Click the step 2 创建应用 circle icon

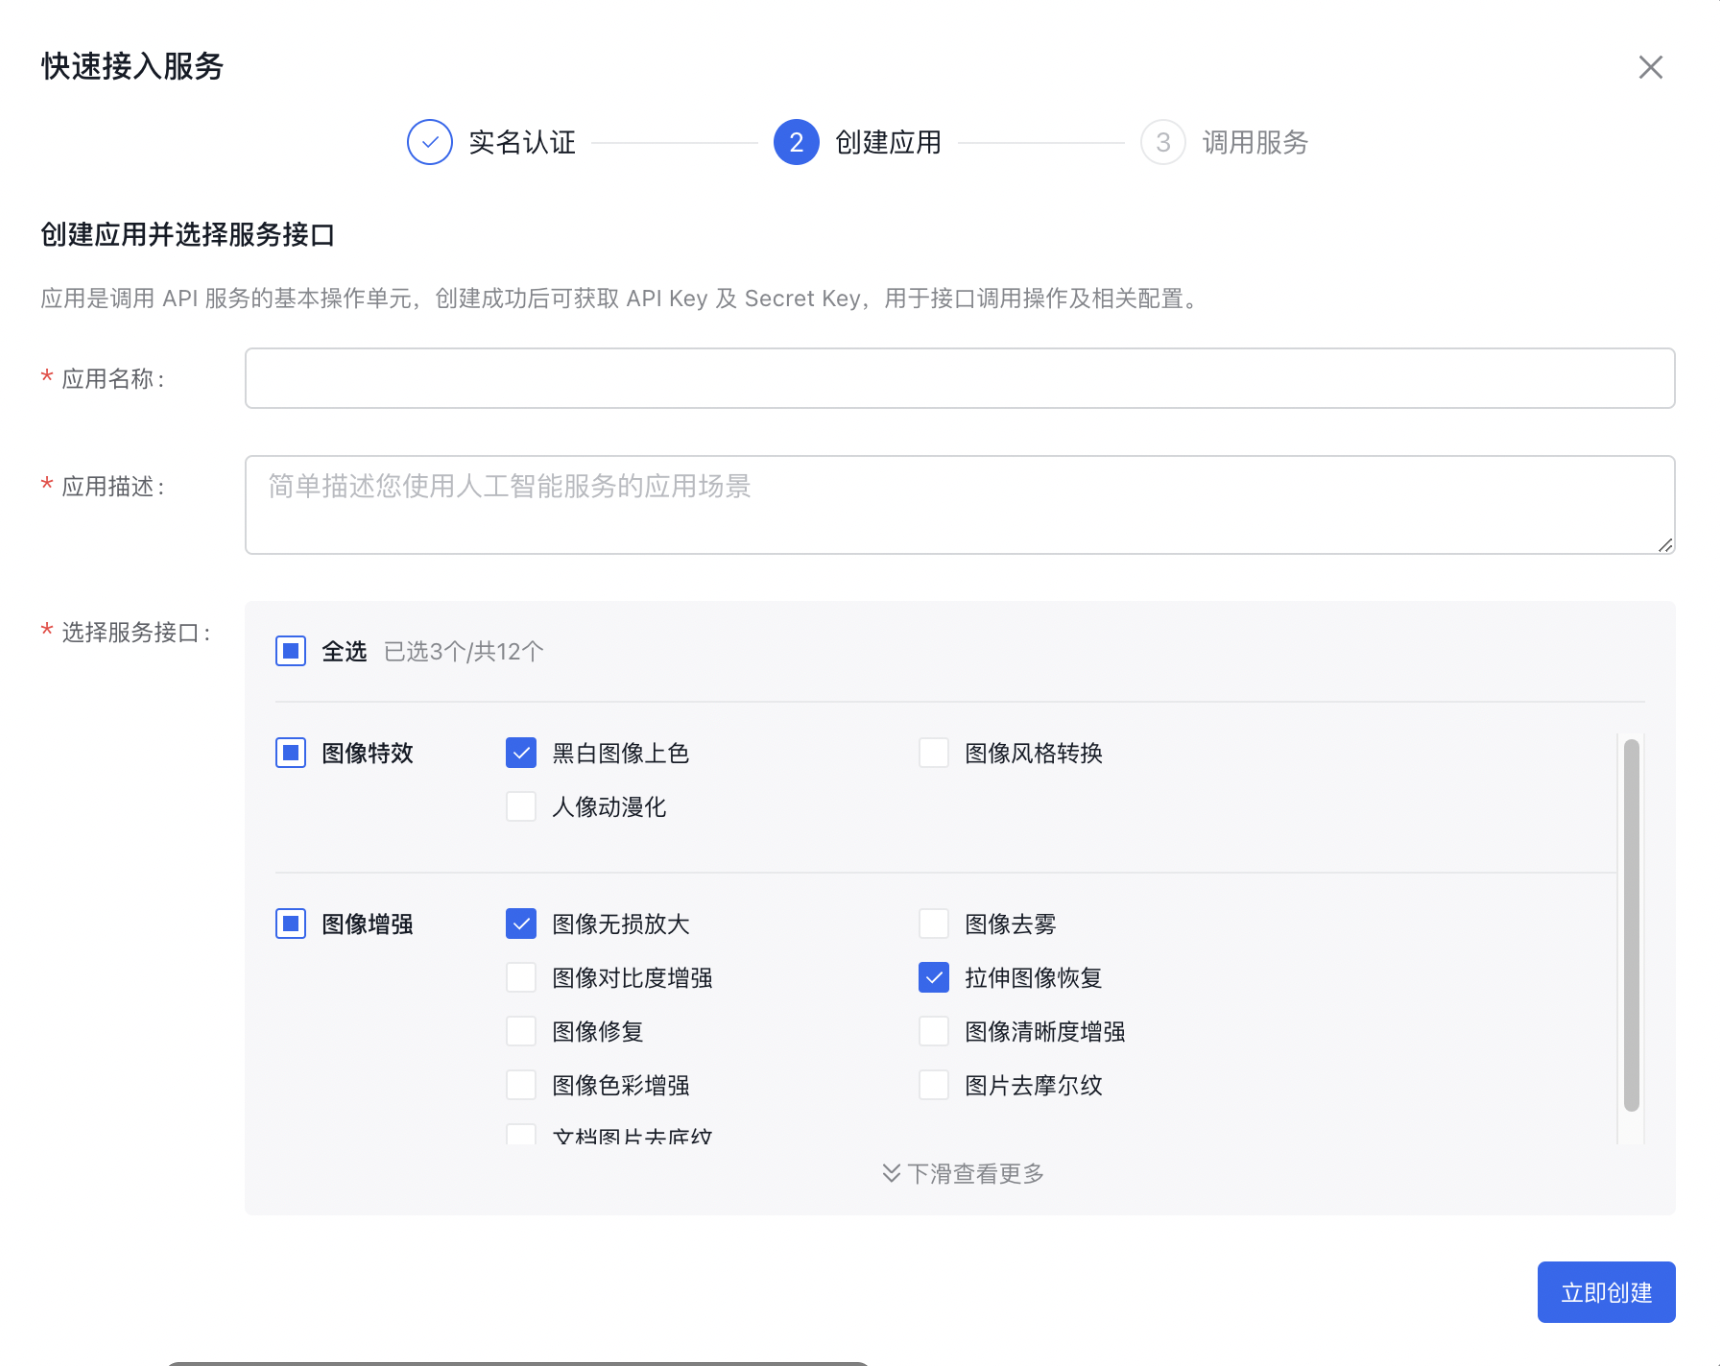point(796,142)
